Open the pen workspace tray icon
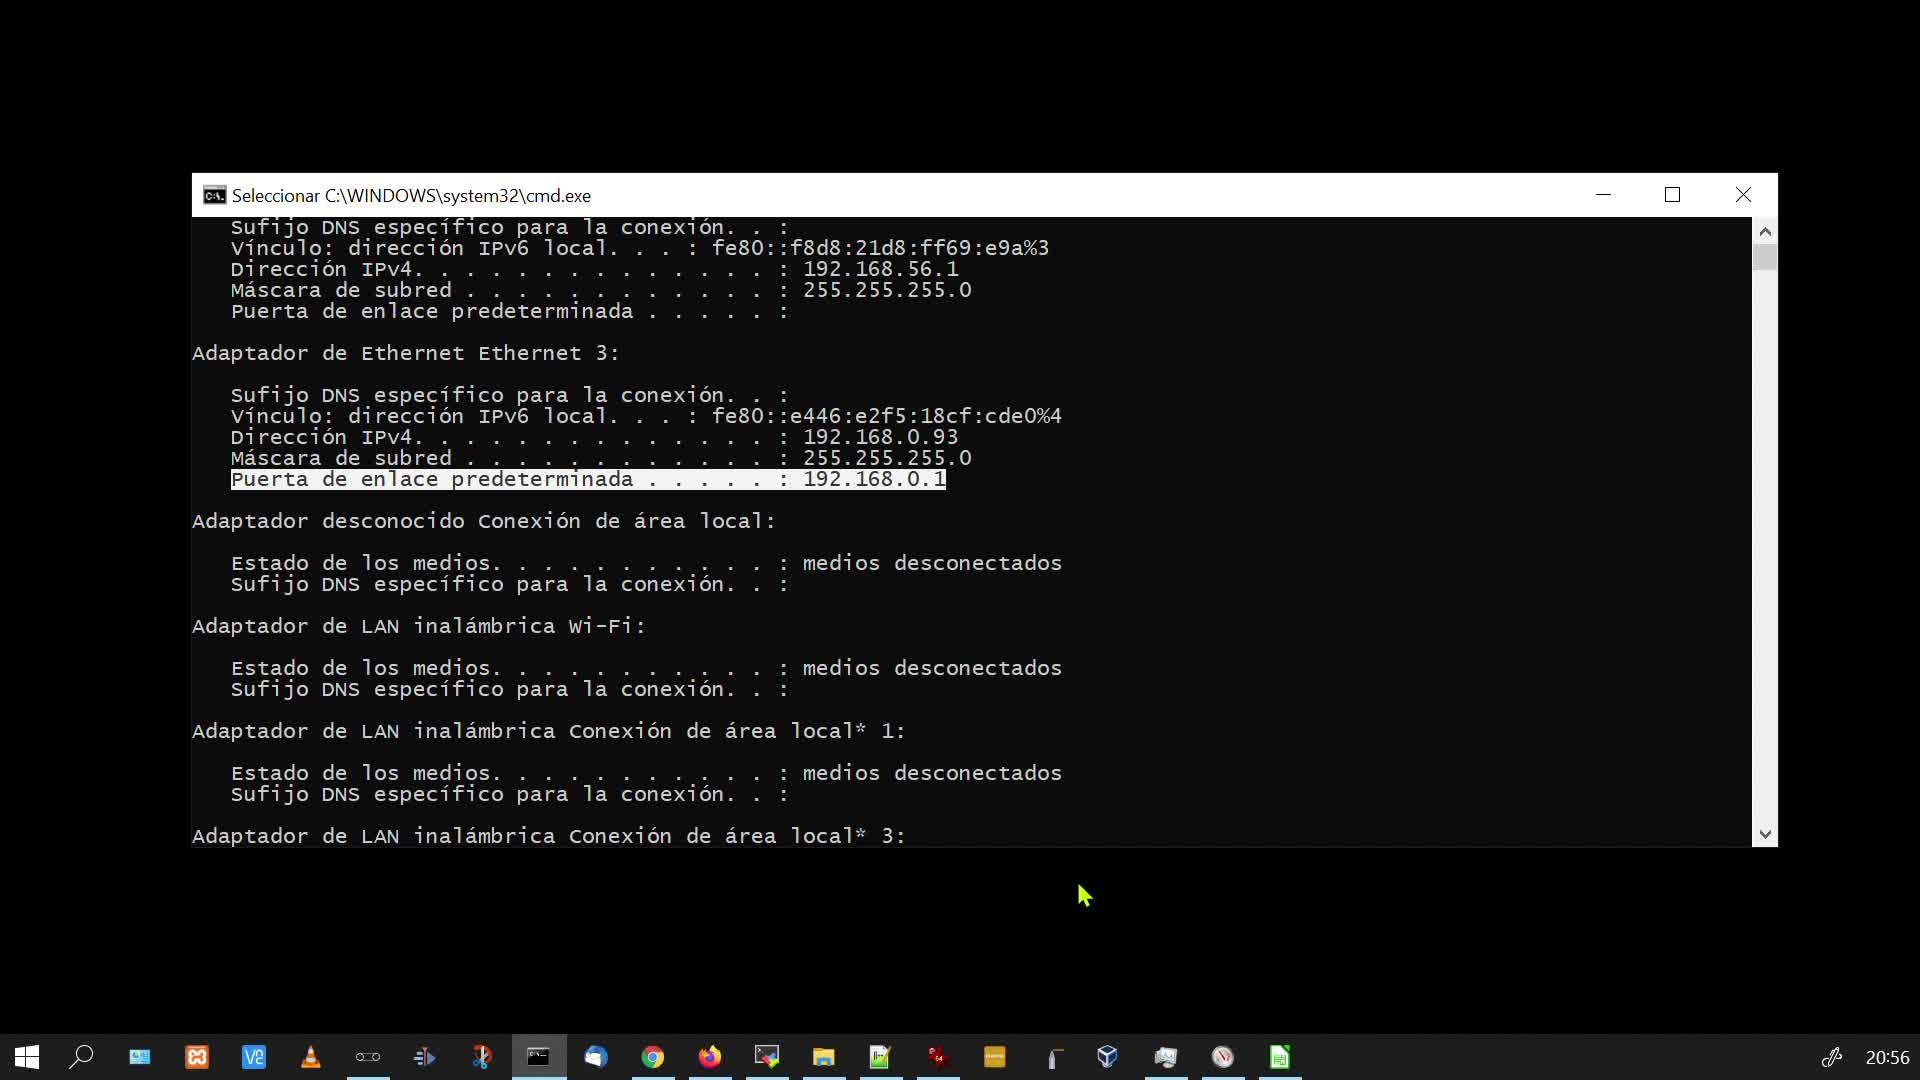 click(x=1832, y=1057)
